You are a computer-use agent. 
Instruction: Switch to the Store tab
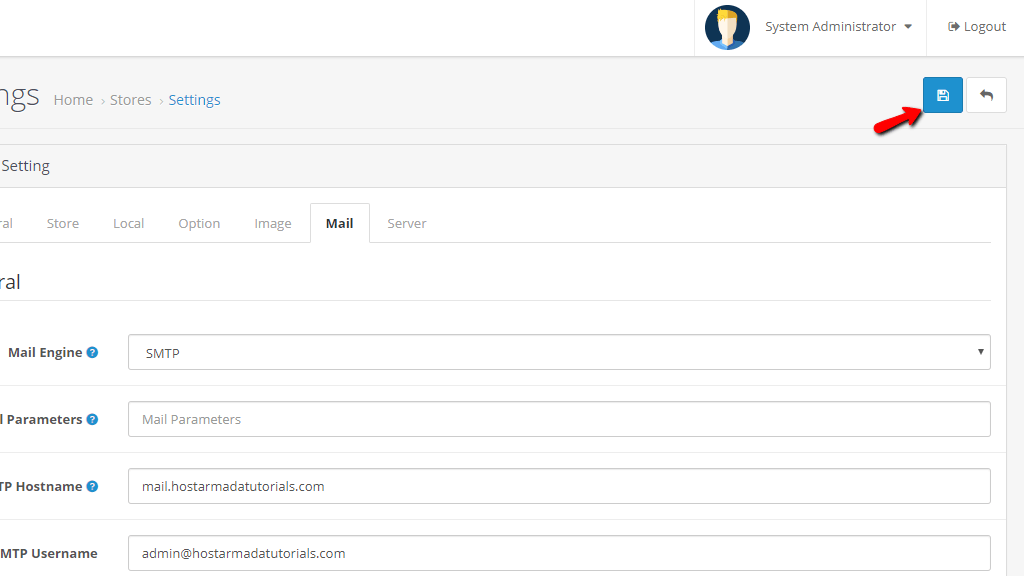pos(63,223)
